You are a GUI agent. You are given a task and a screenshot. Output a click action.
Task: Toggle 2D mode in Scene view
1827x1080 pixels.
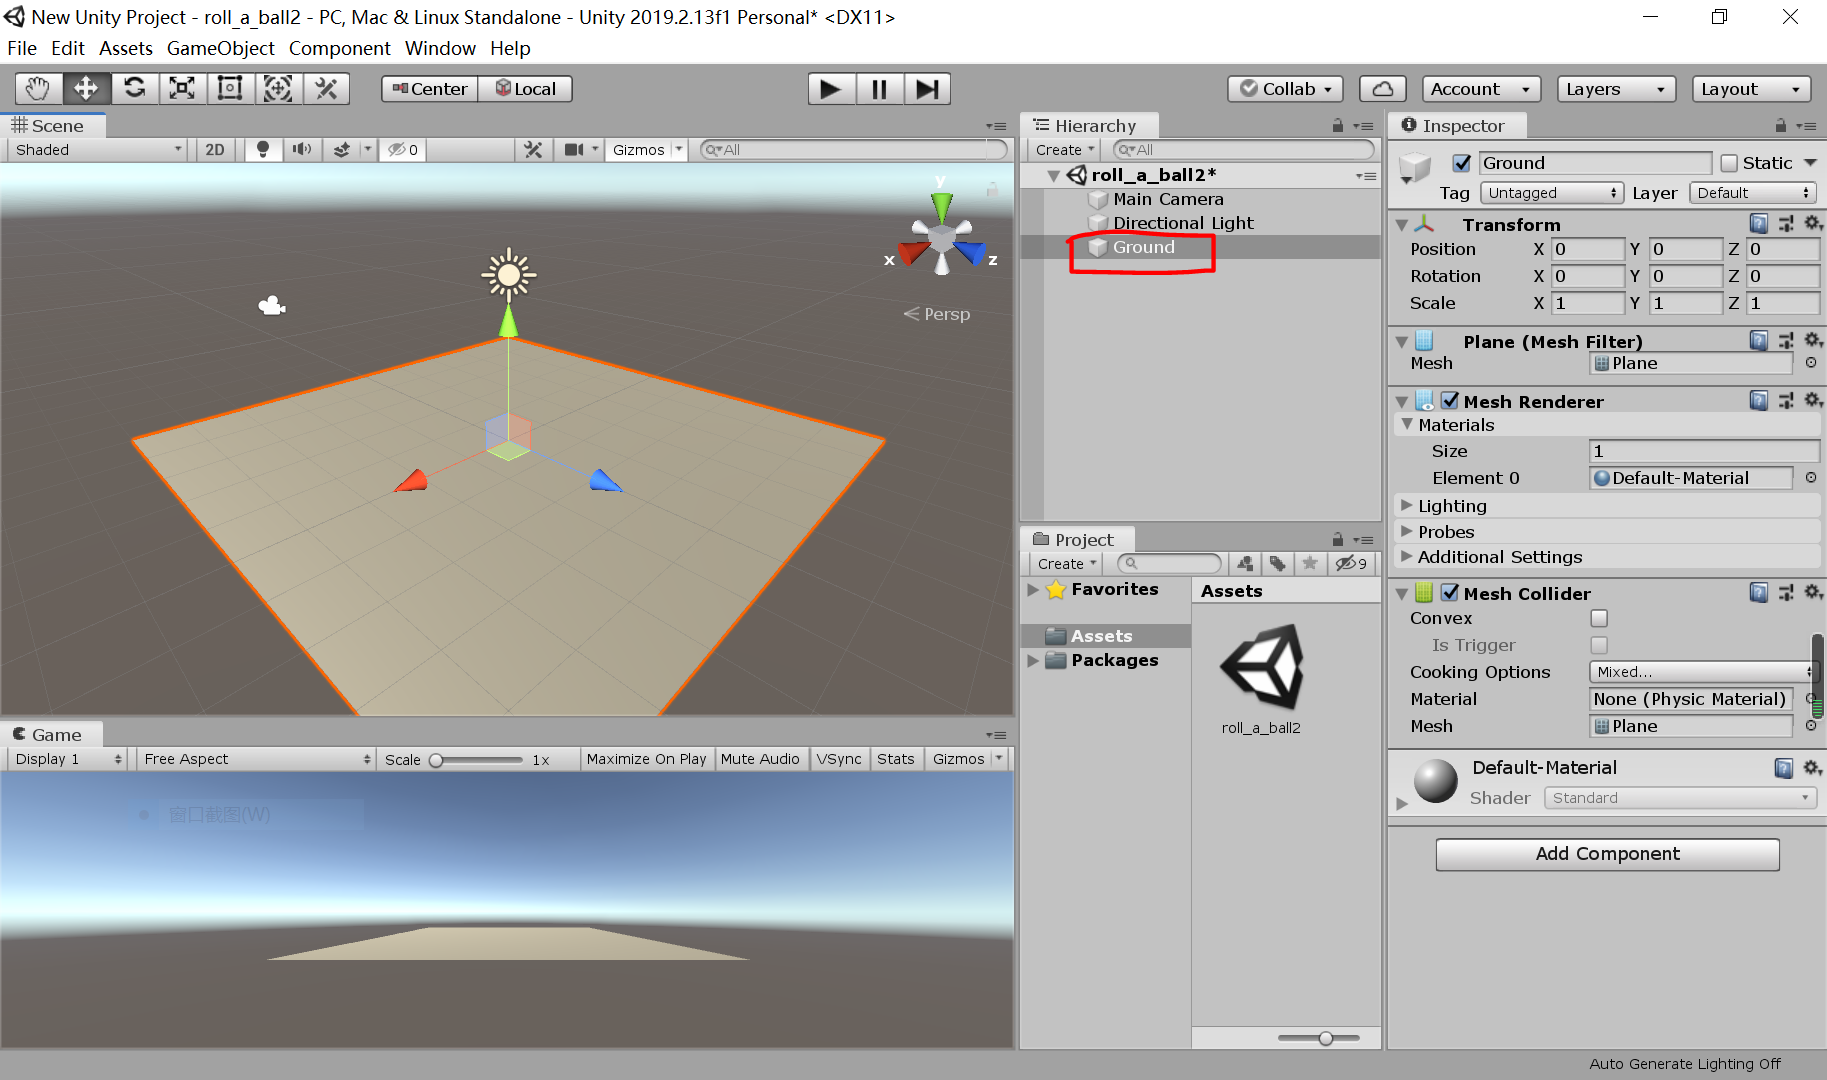(x=214, y=149)
